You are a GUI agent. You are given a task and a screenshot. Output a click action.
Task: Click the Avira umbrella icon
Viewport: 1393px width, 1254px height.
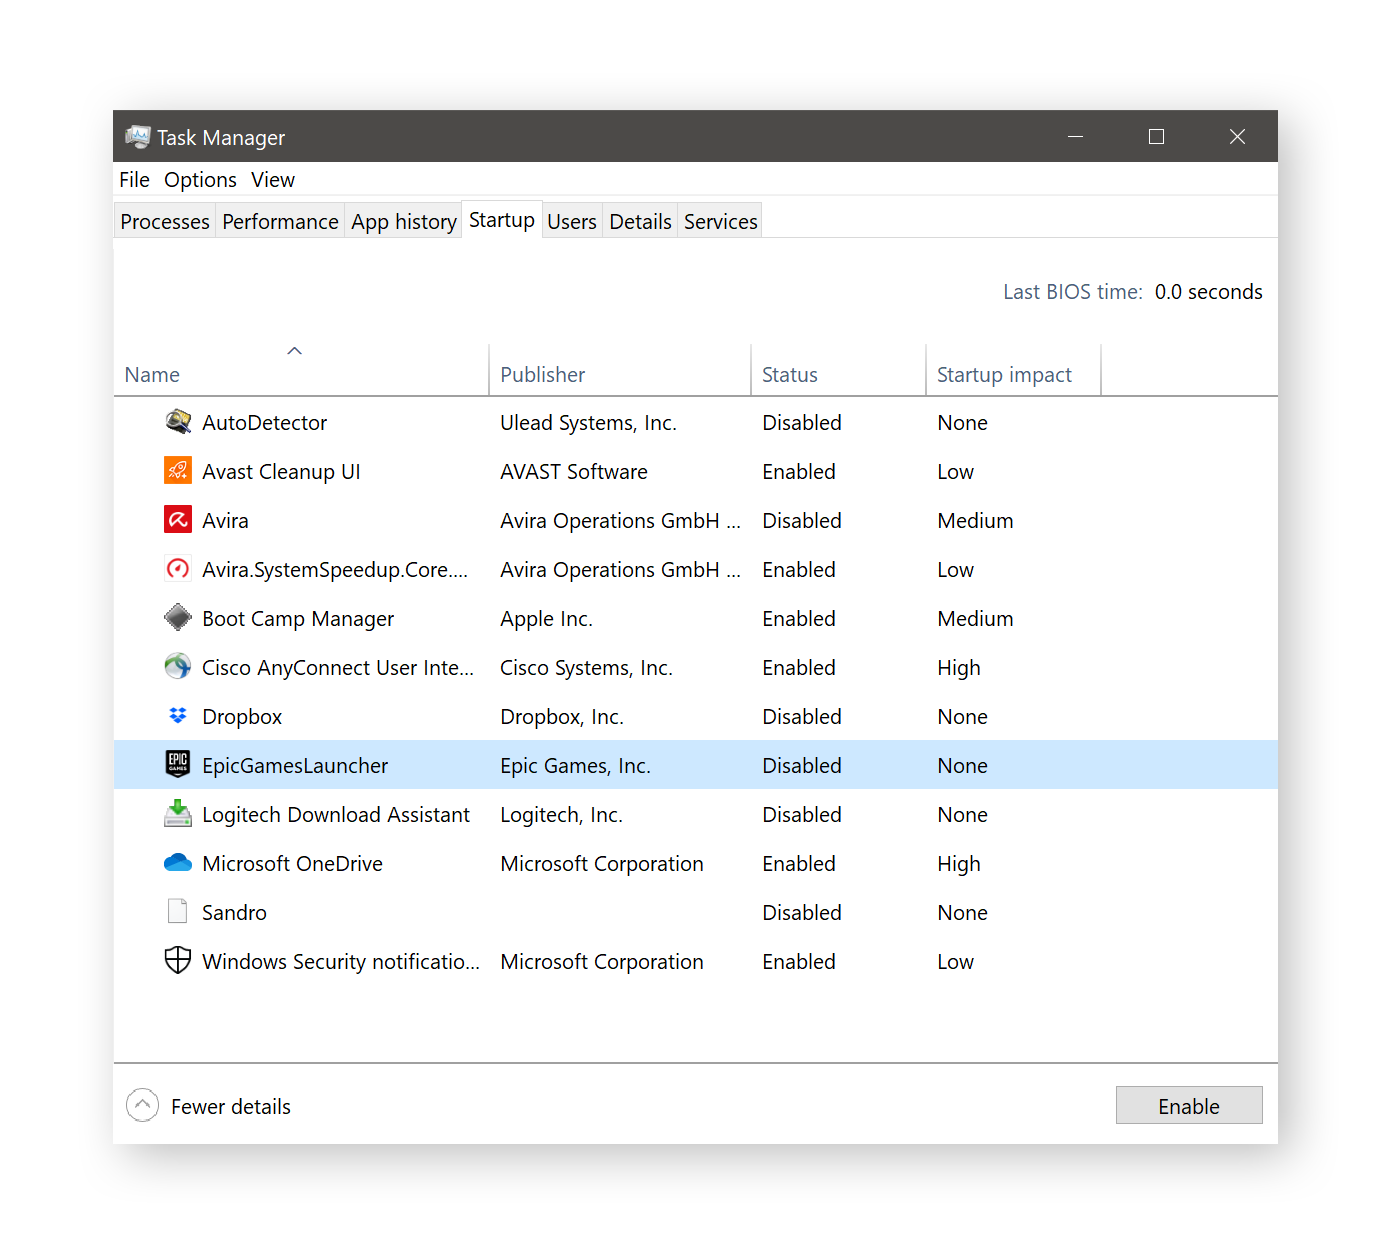(177, 520)
